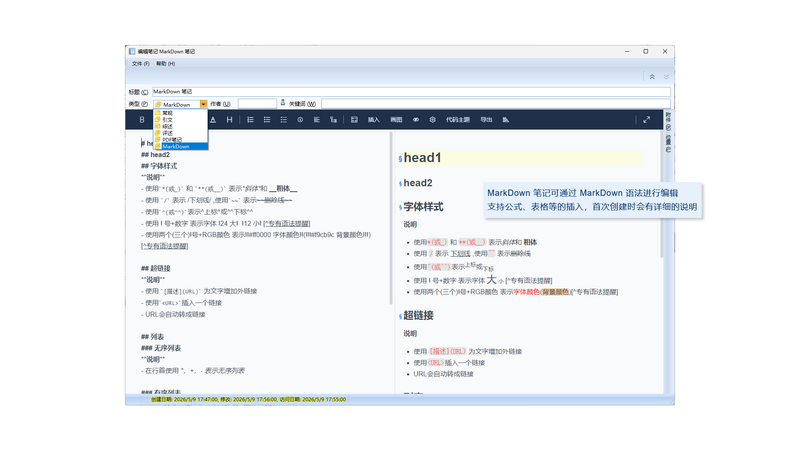Screen dimensions: 800x450
Task: Click highlighted 背景颜色 text in preview
Action: 555,292
